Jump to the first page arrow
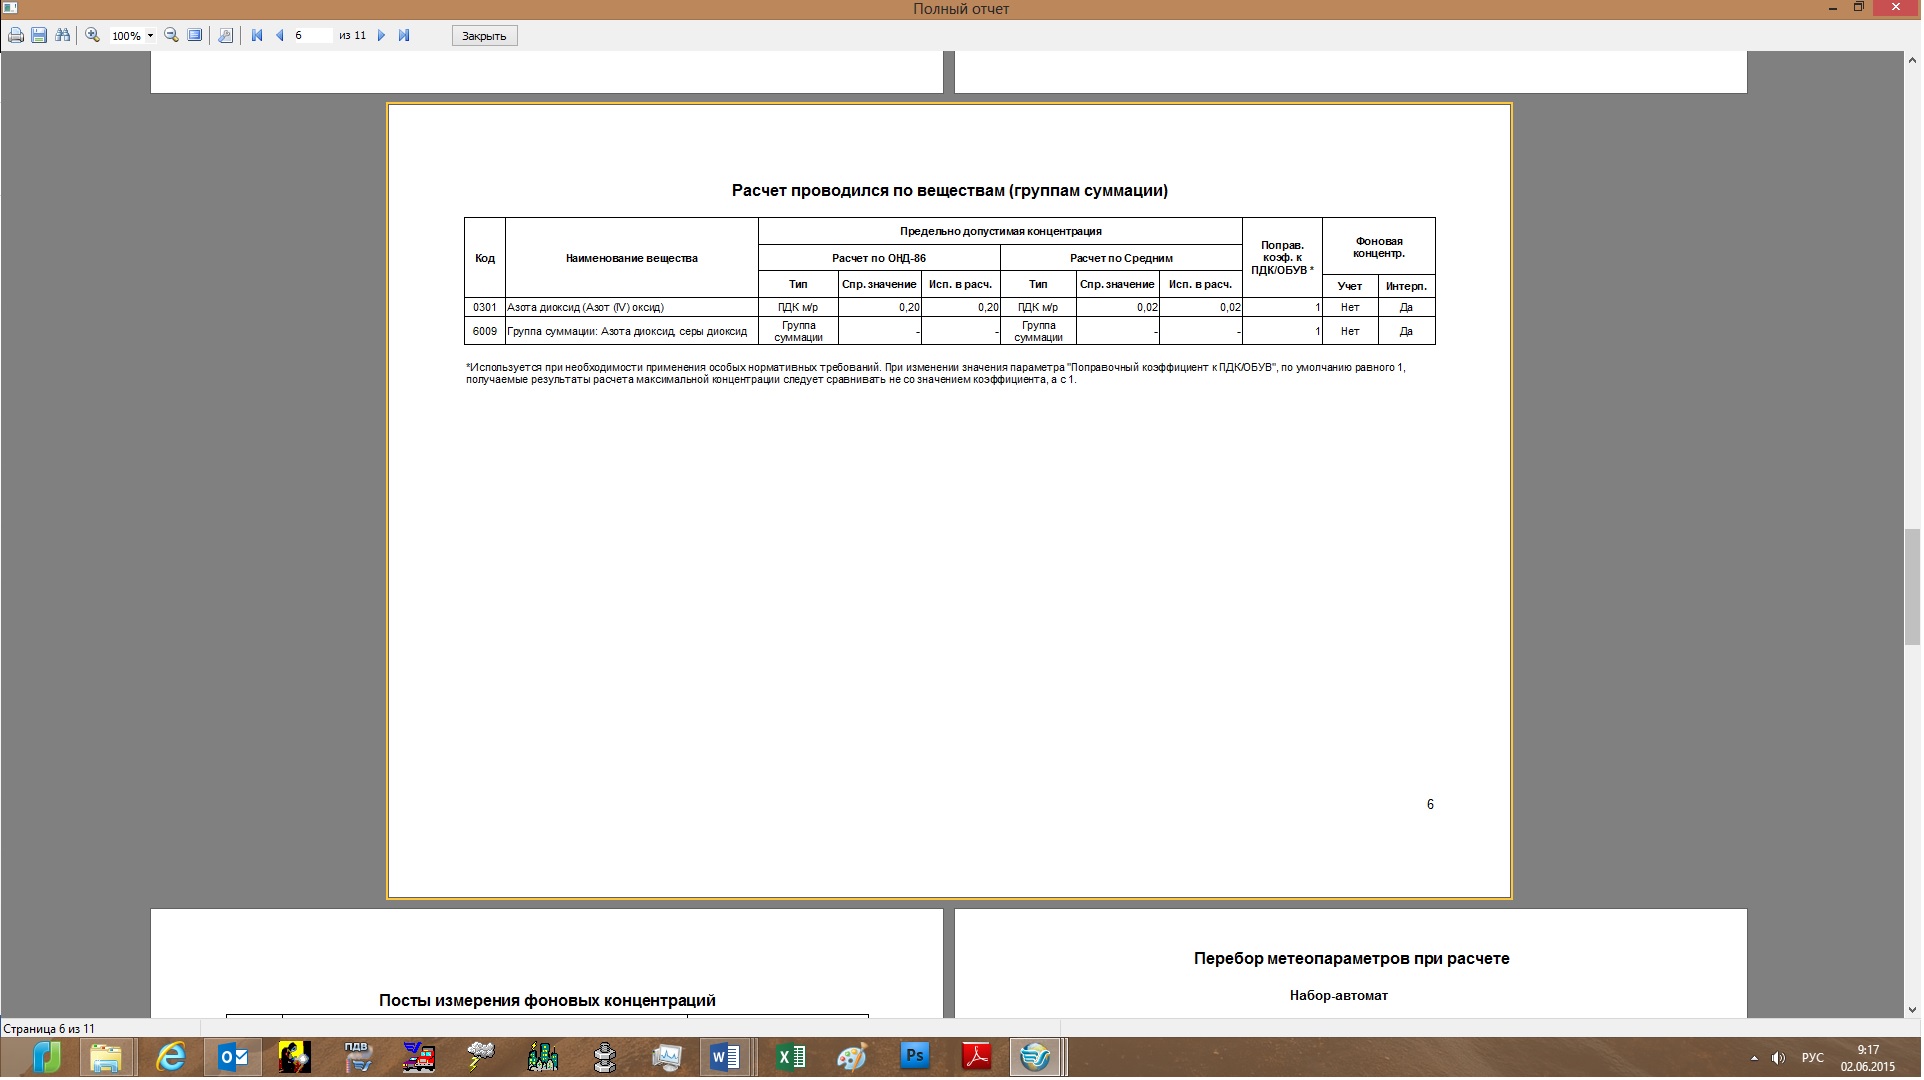1924x1080 pixels. (x=257, y=36)
